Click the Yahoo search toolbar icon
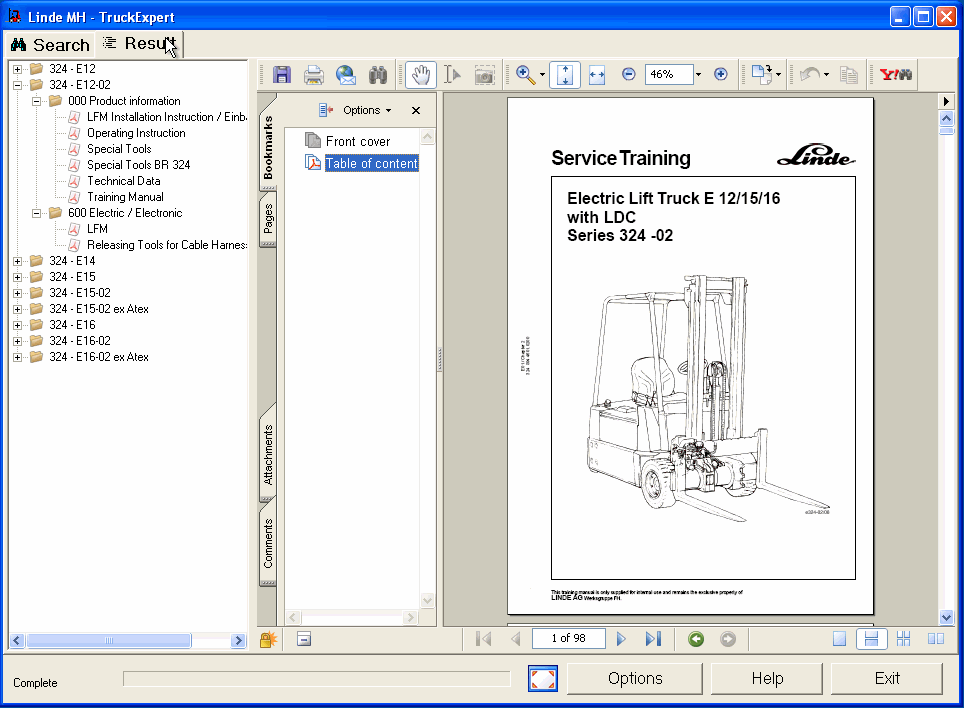Screen dimensions: 964x708 896,74
